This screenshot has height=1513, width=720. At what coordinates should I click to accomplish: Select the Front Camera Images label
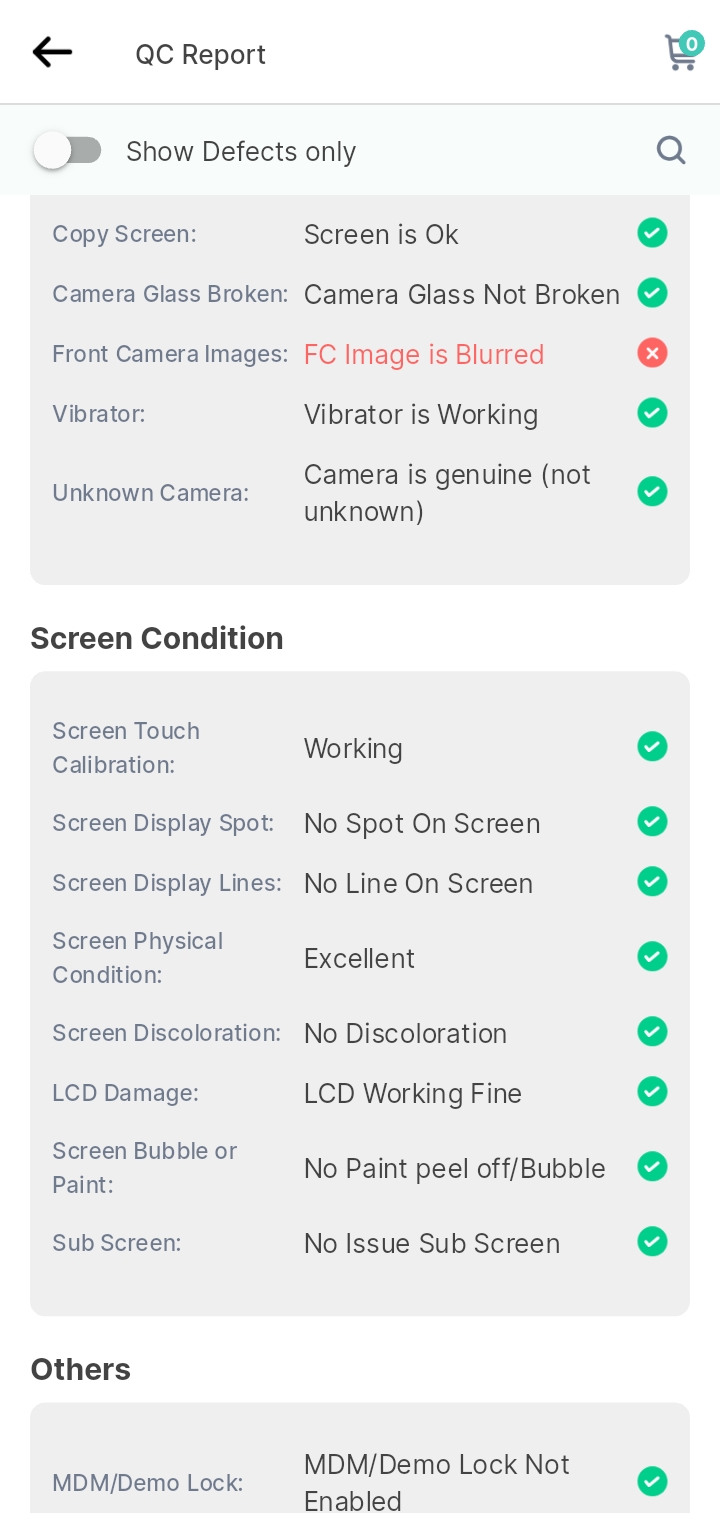[170, 354]
